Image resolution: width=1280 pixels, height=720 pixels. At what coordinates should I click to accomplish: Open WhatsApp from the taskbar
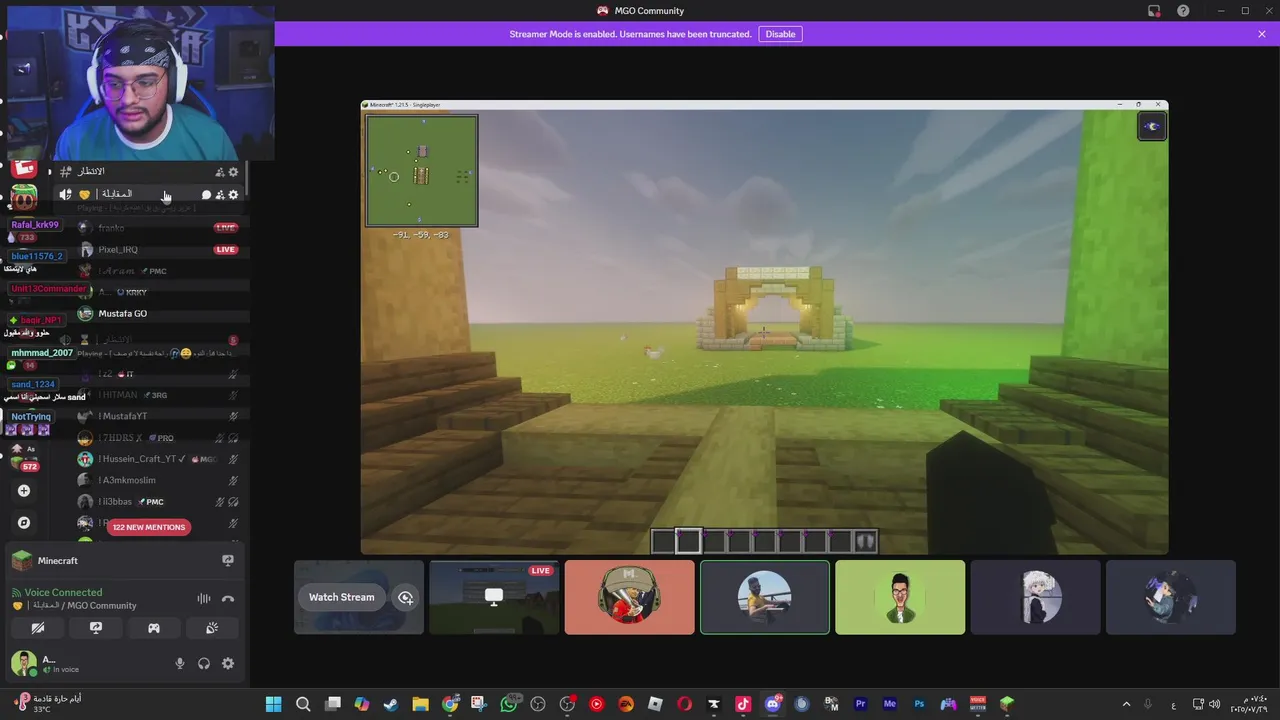coord(509,704)
